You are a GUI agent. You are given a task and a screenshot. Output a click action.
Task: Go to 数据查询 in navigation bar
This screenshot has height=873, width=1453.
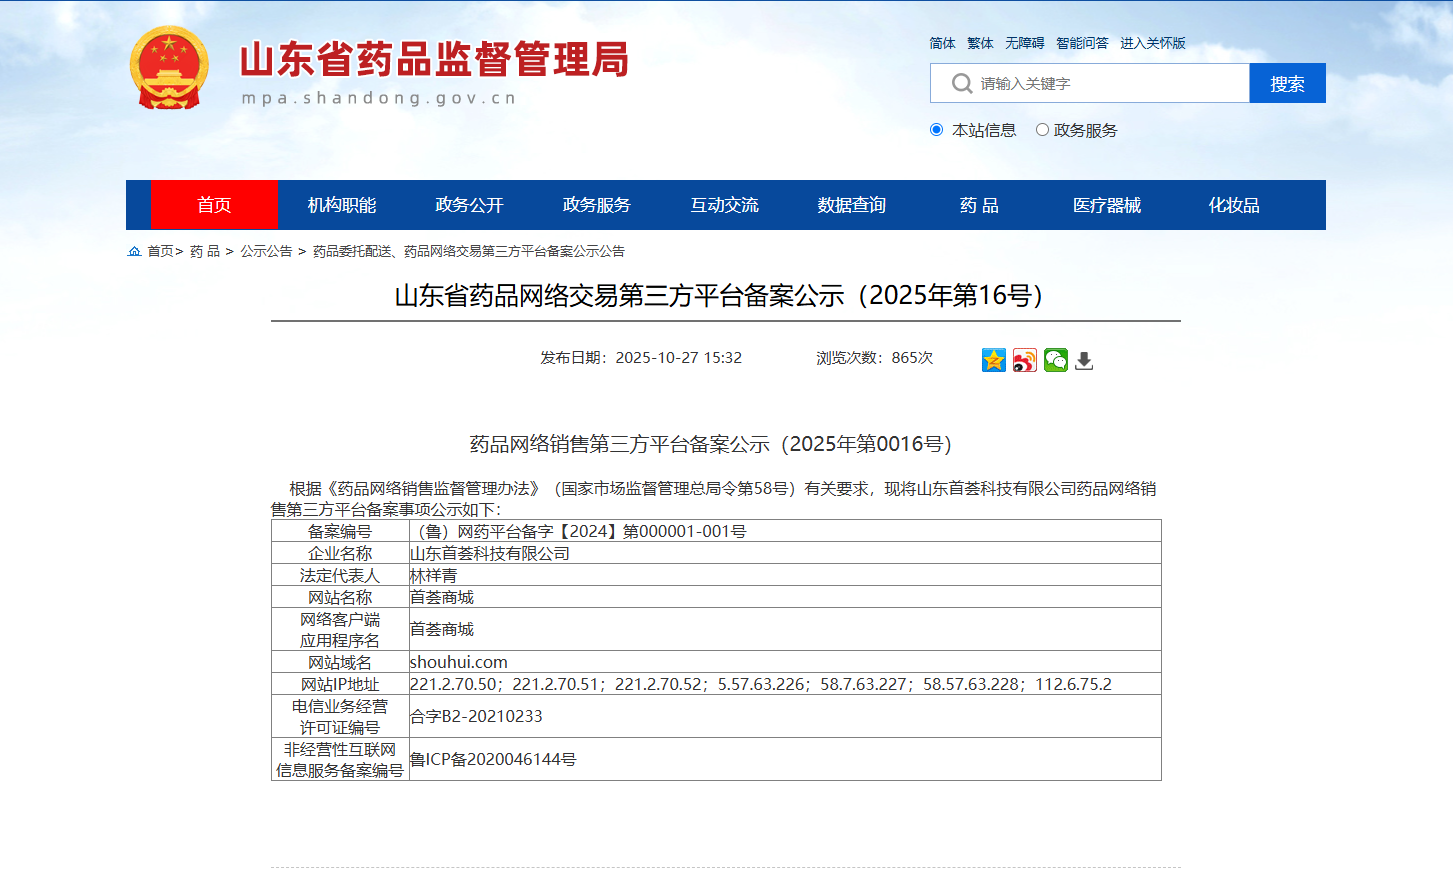(x=852, y=205)
